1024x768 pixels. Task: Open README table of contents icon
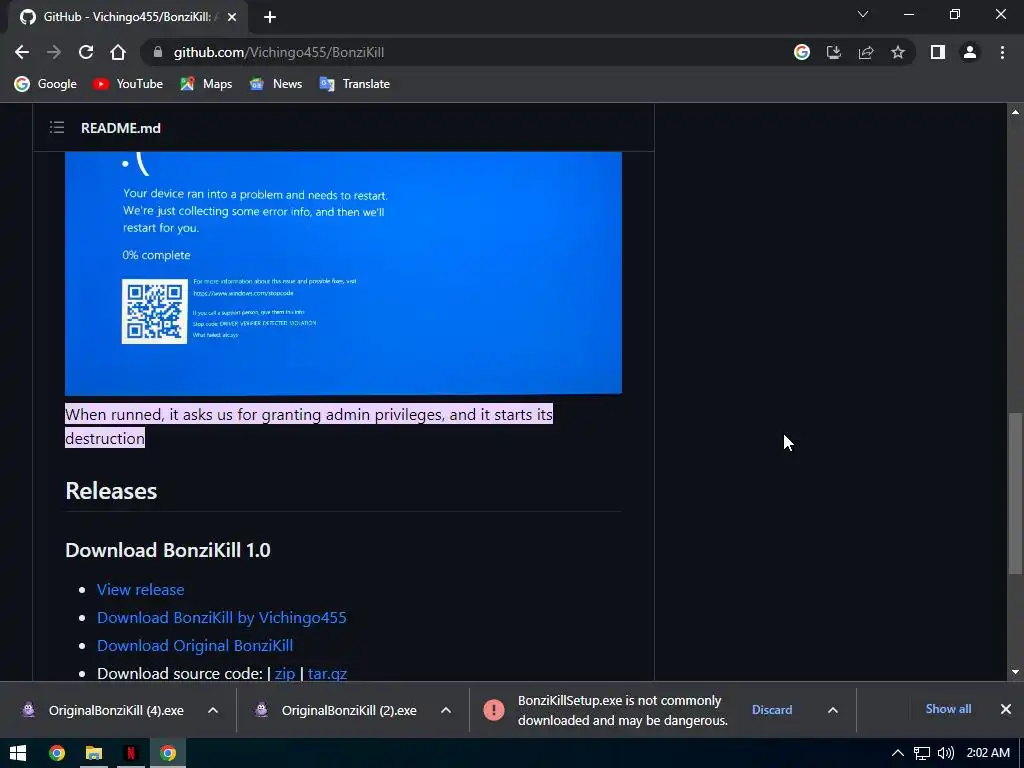click(x=57, y=127)
